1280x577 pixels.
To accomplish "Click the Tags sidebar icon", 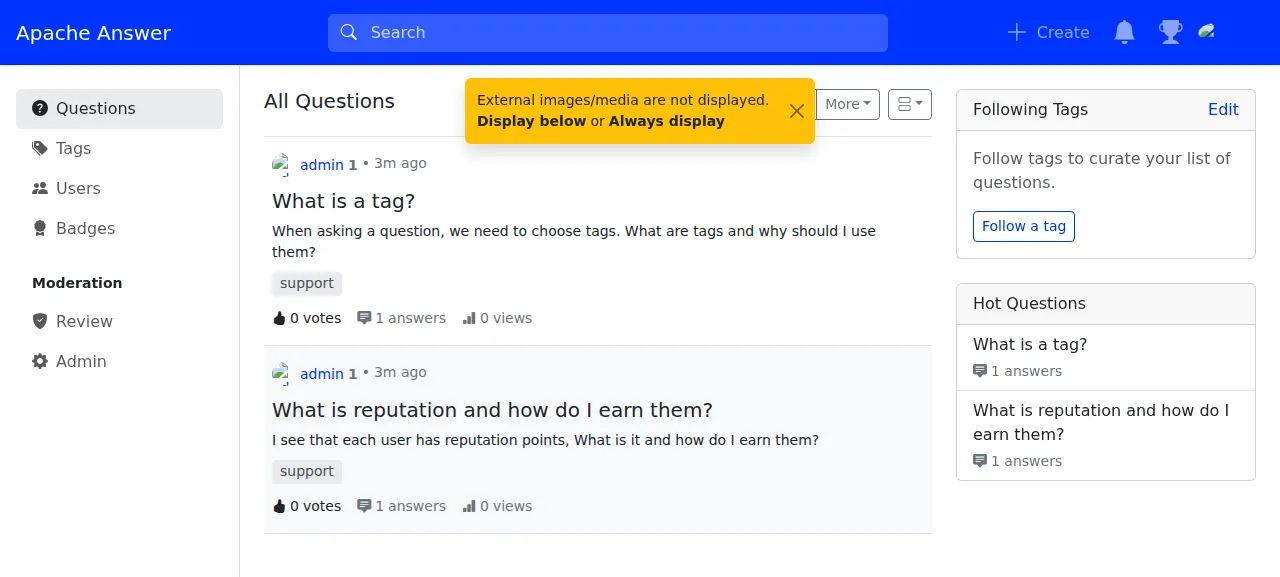I will (x=40, y=148).
